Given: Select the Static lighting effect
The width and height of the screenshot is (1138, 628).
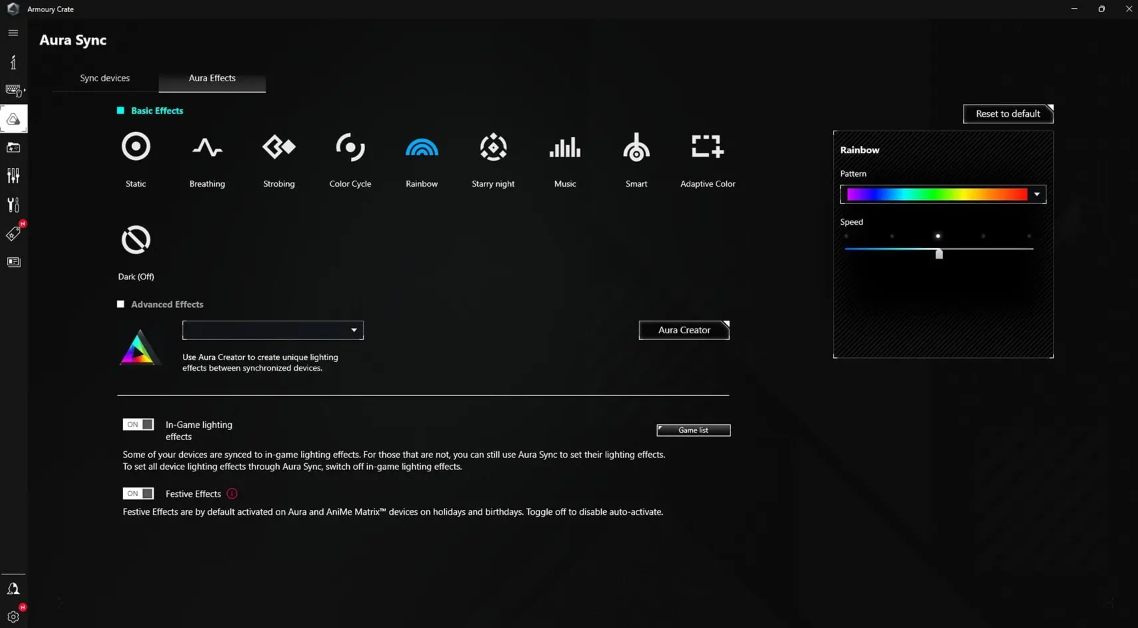Looking at the screenshot, I should (136, 148).
